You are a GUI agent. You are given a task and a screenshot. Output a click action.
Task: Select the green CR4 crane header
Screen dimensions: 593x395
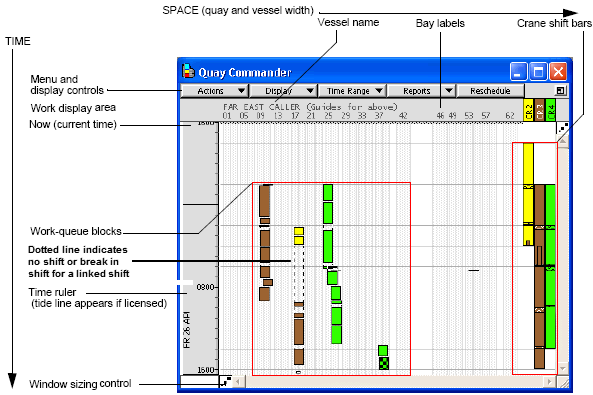551,110
